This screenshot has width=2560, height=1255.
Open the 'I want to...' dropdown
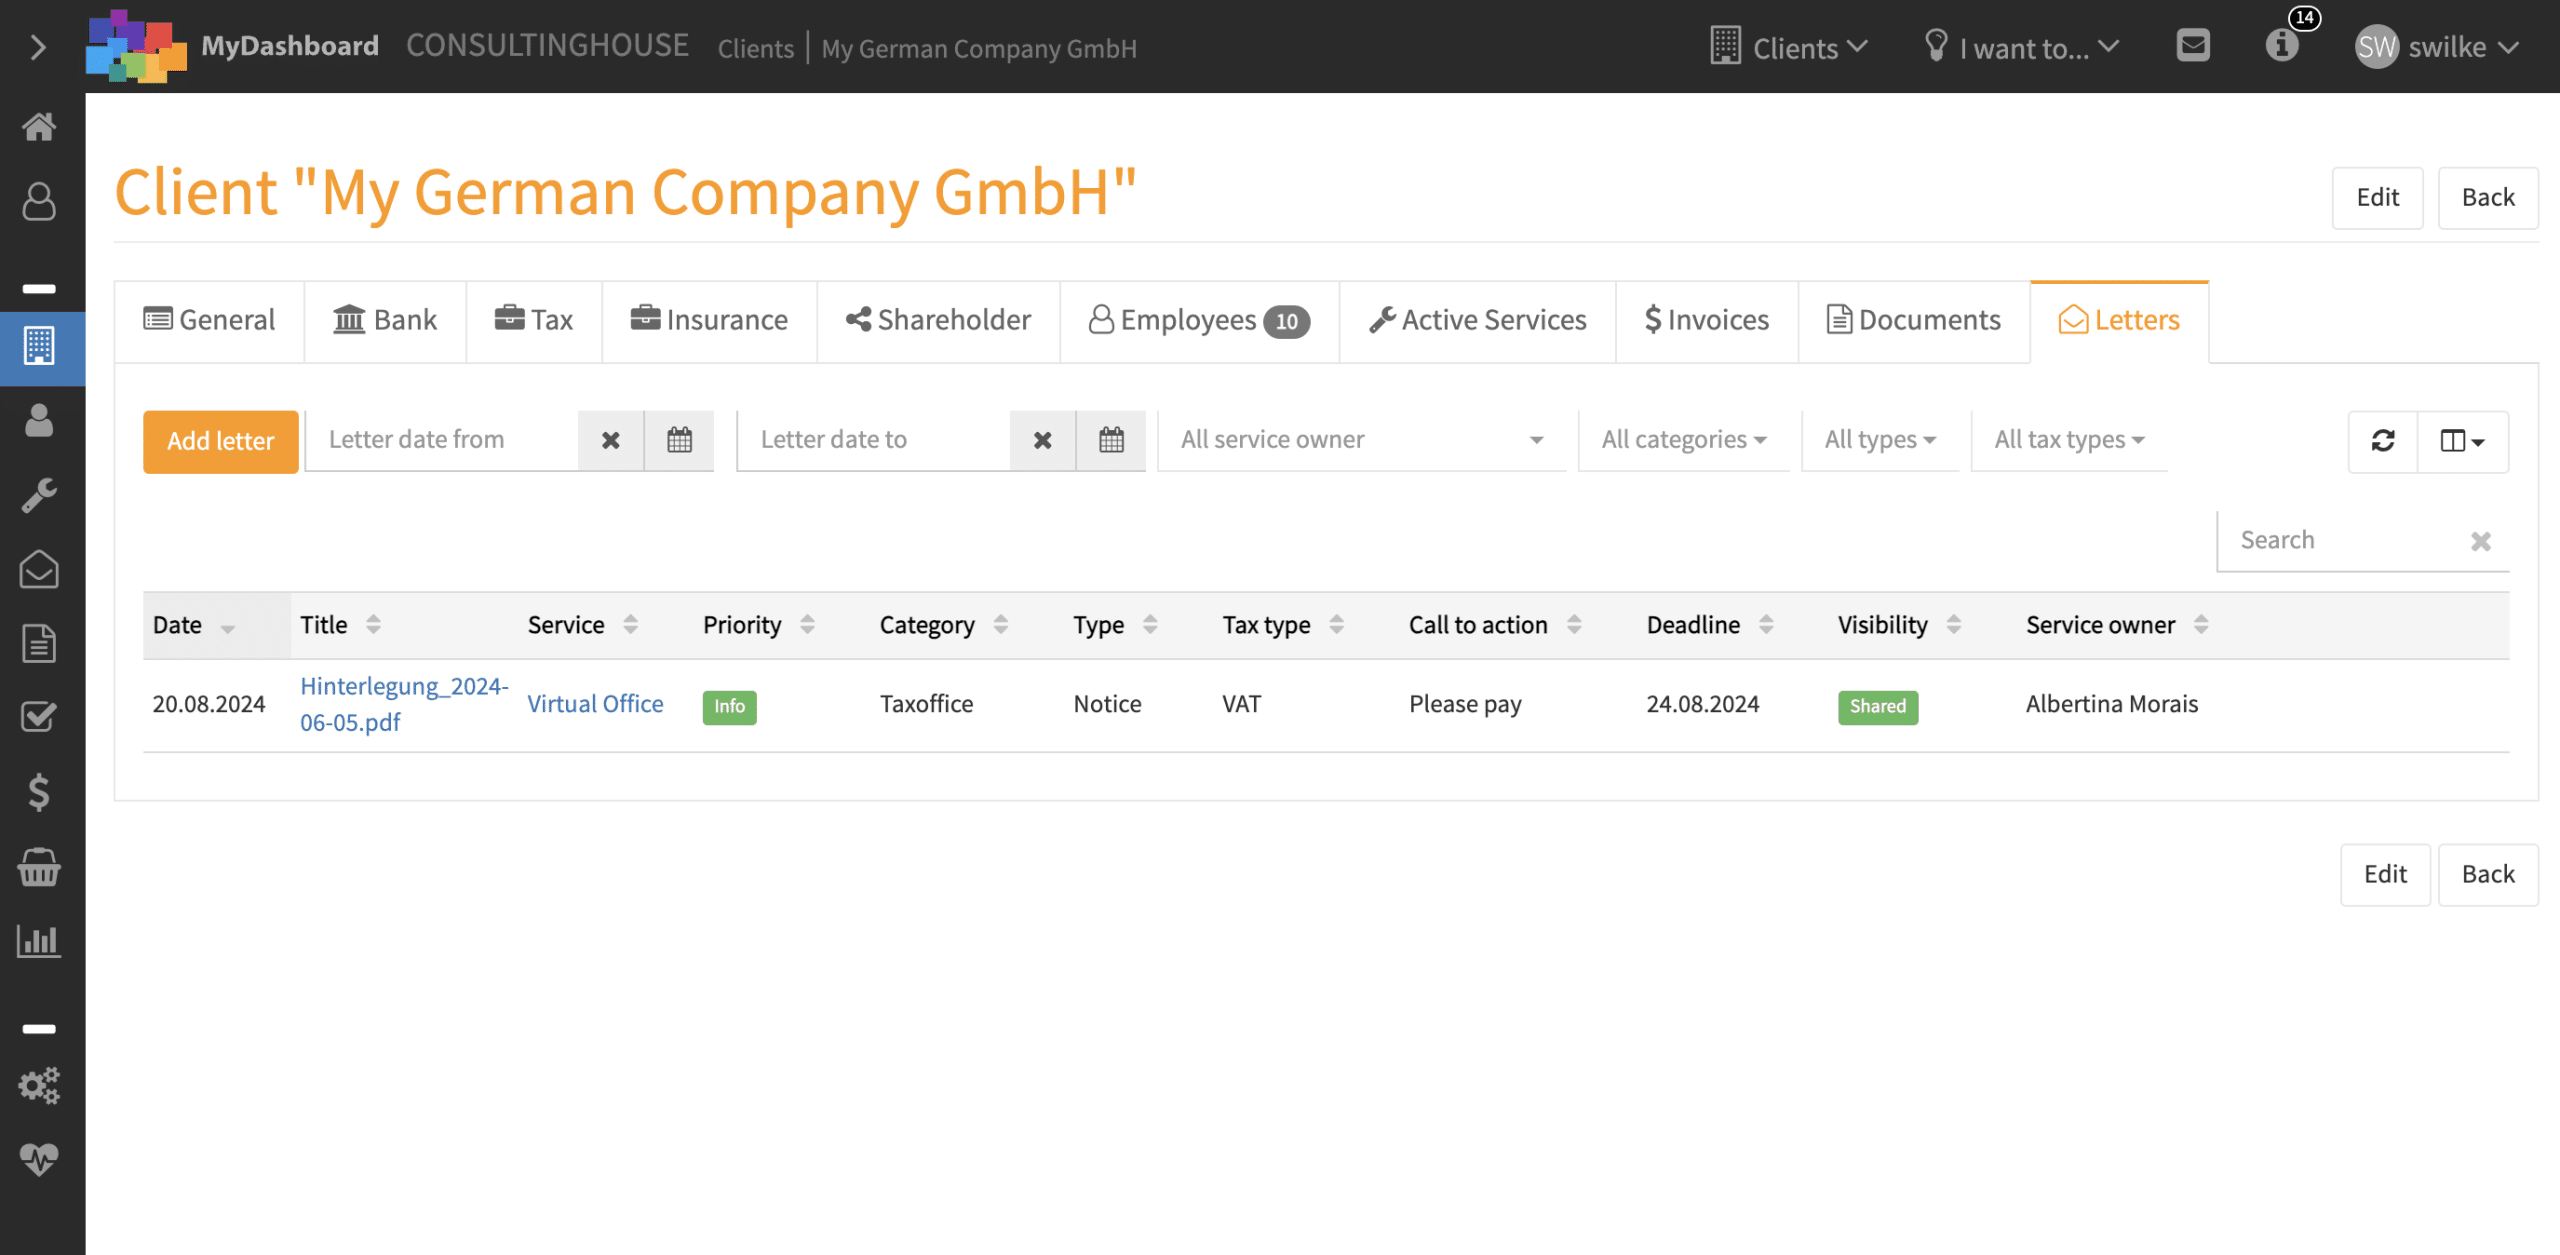point(2022,47)
